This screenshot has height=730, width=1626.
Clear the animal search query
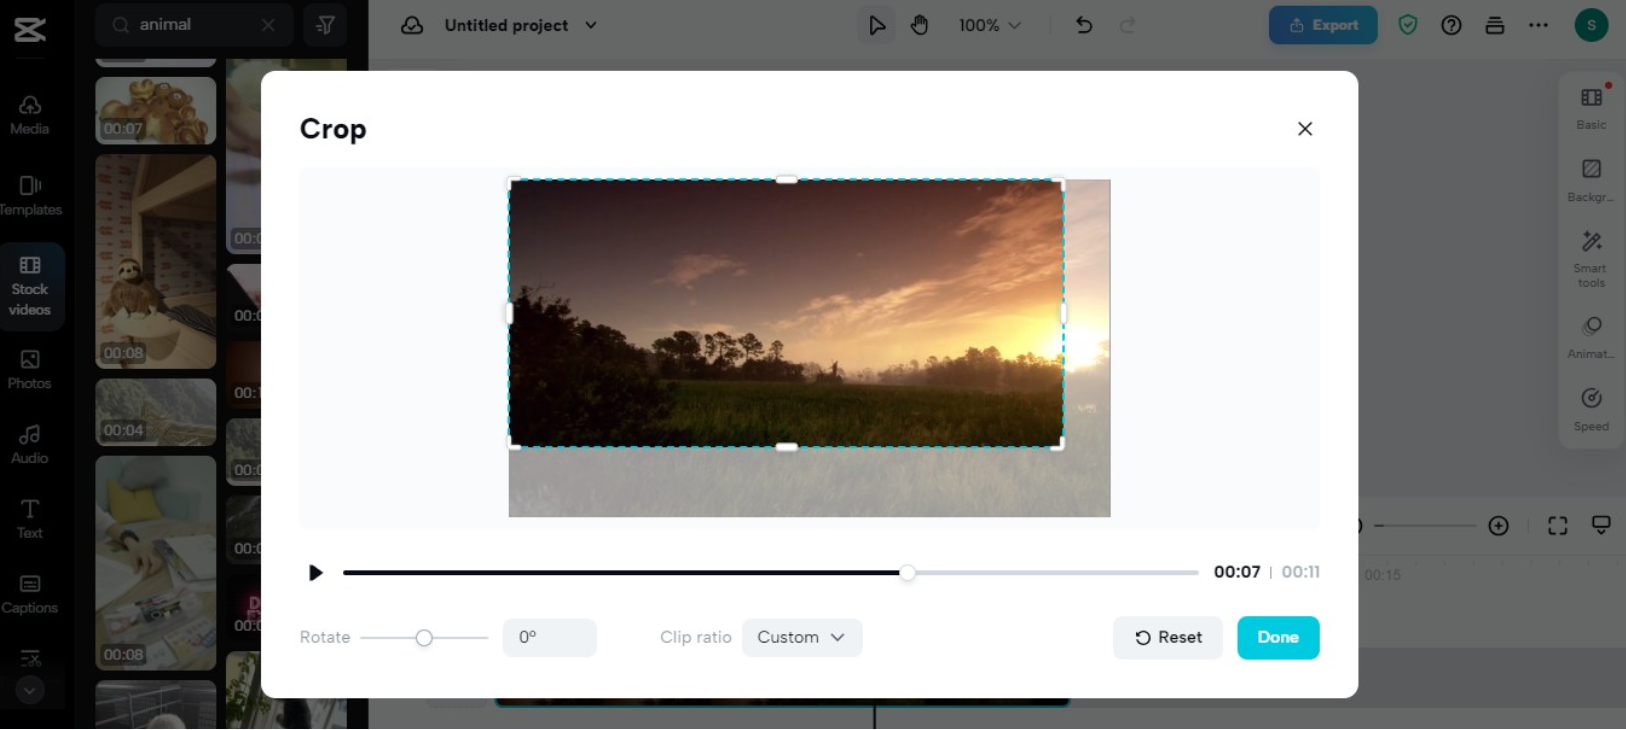(x=268, y=25)
